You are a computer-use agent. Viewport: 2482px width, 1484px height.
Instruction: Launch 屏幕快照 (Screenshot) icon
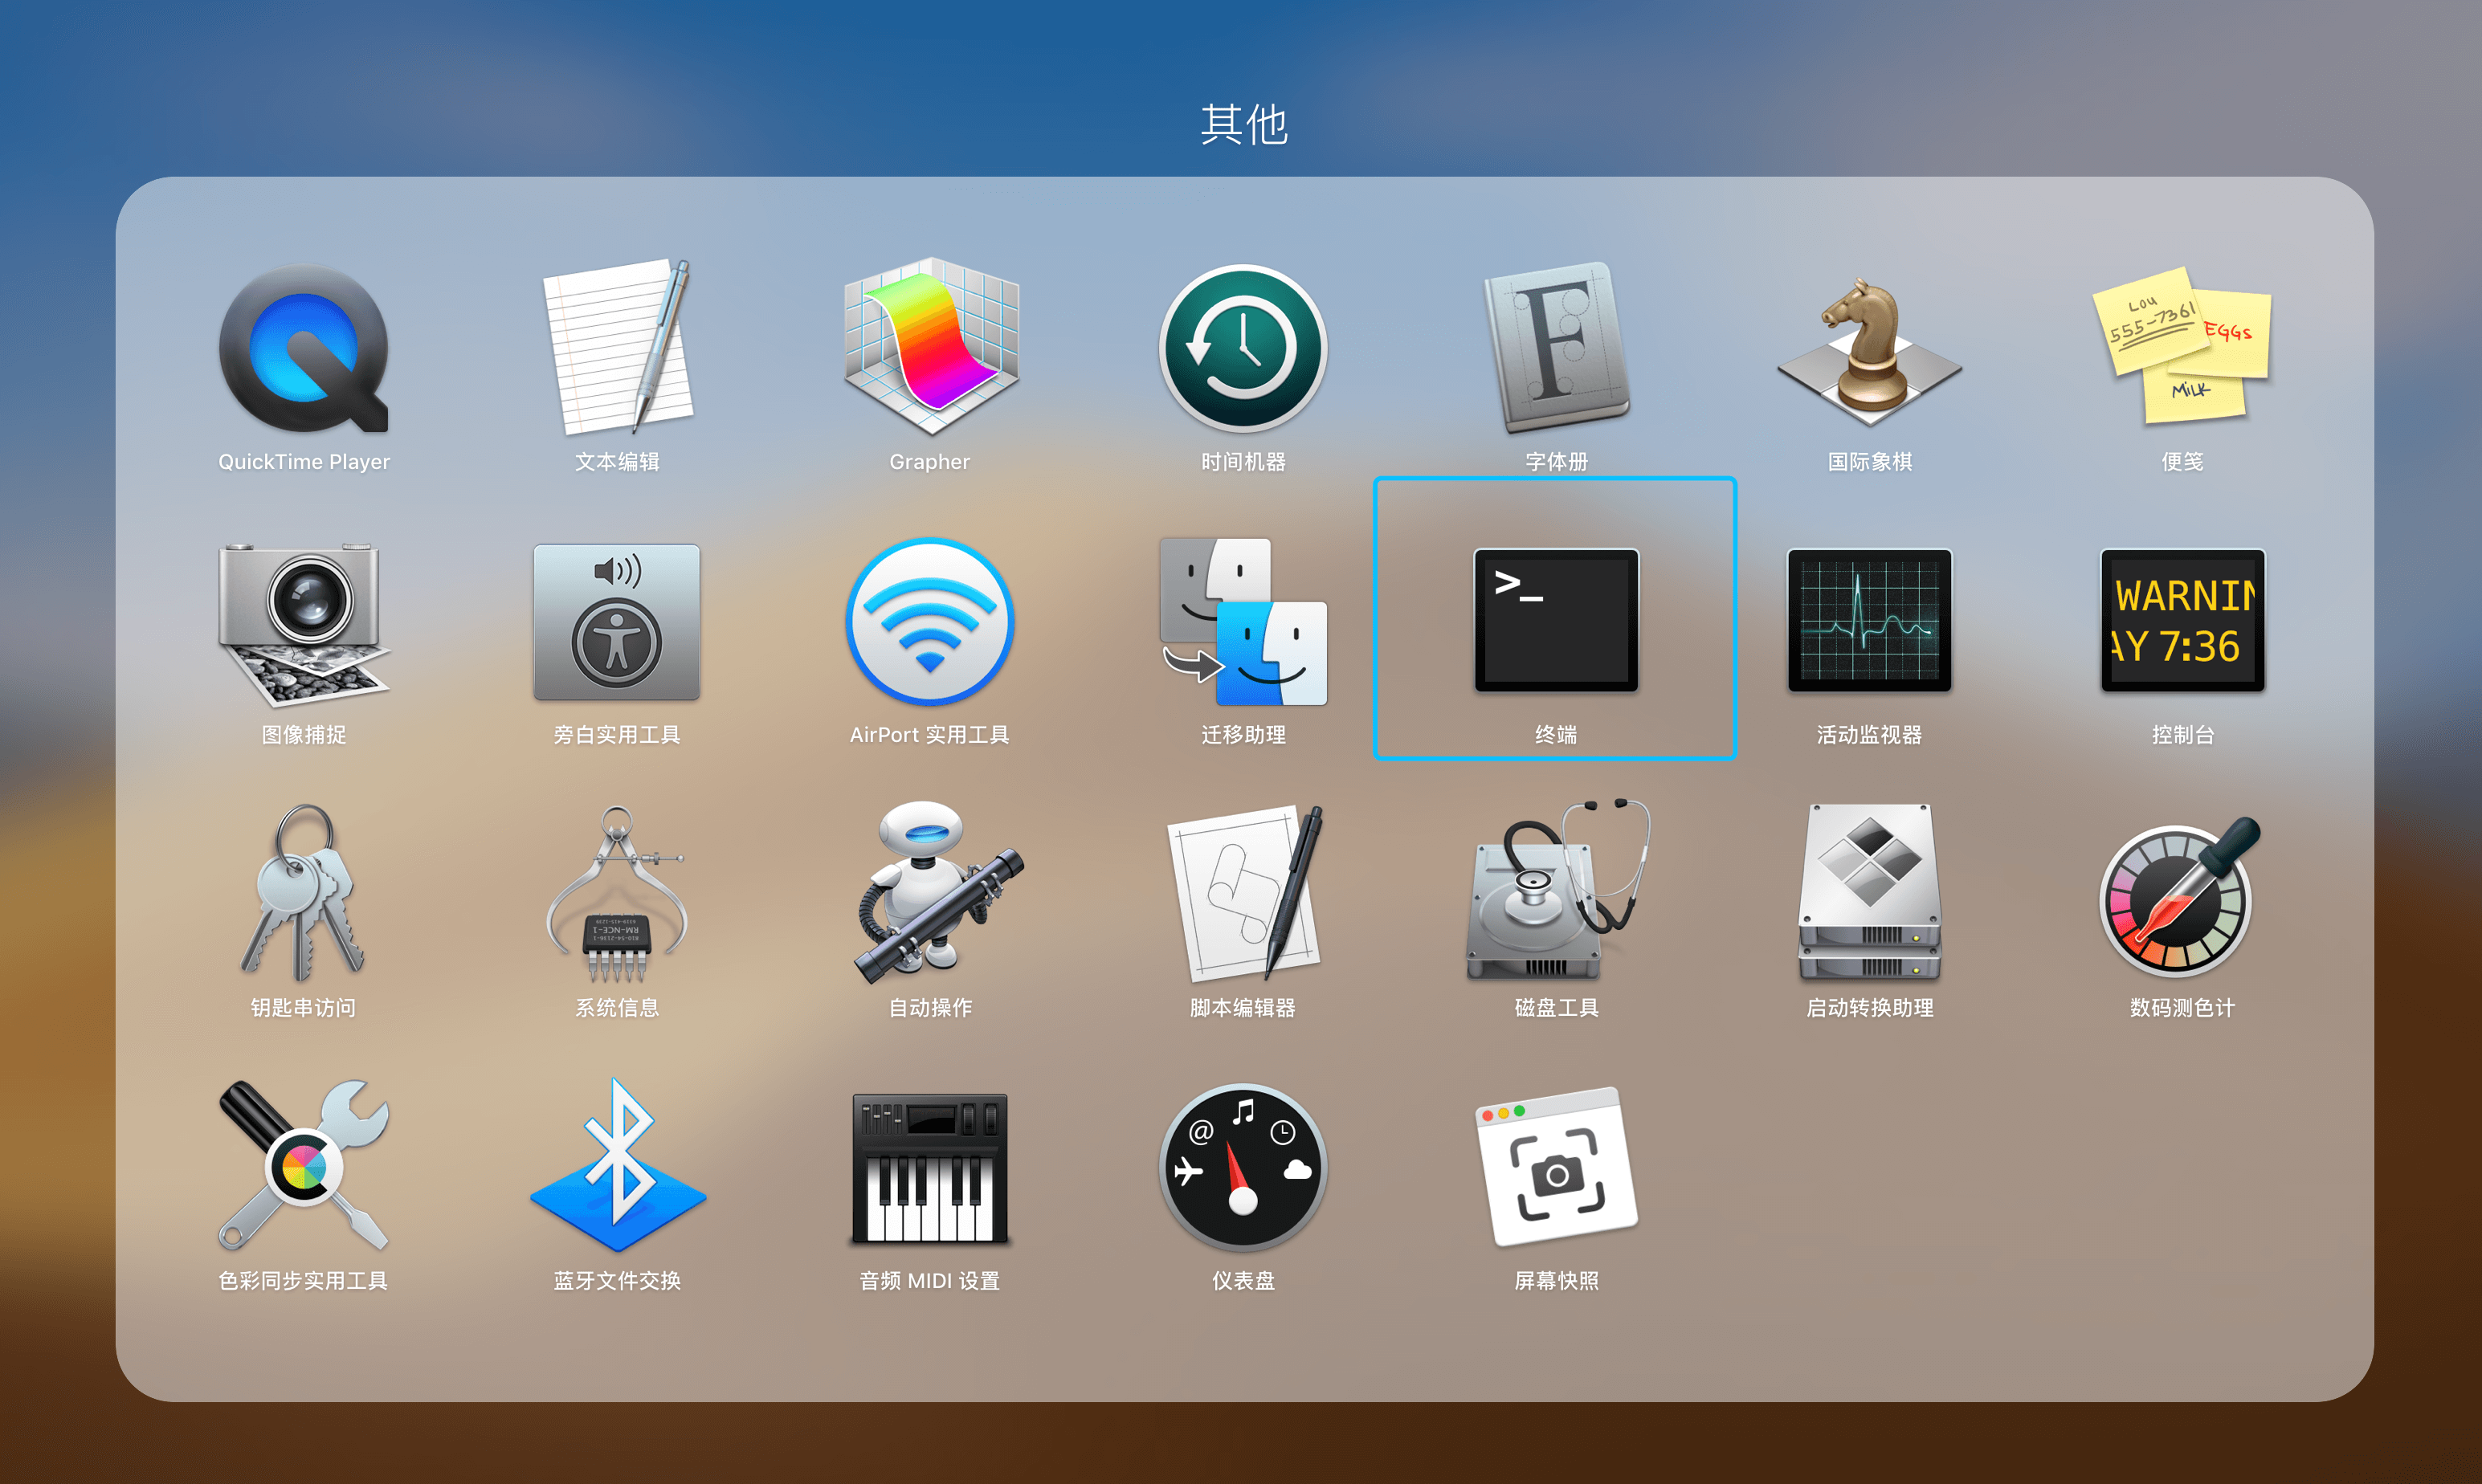(1556, 1166)
